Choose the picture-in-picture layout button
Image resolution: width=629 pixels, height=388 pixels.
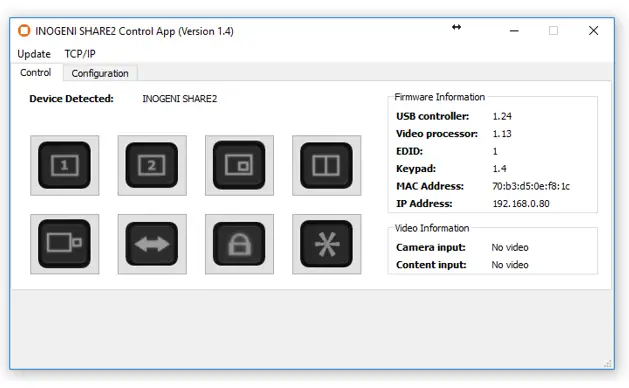239,165
